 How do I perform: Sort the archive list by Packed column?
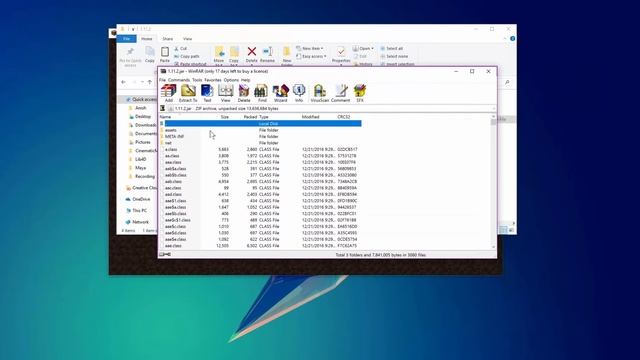click(250, 117)
